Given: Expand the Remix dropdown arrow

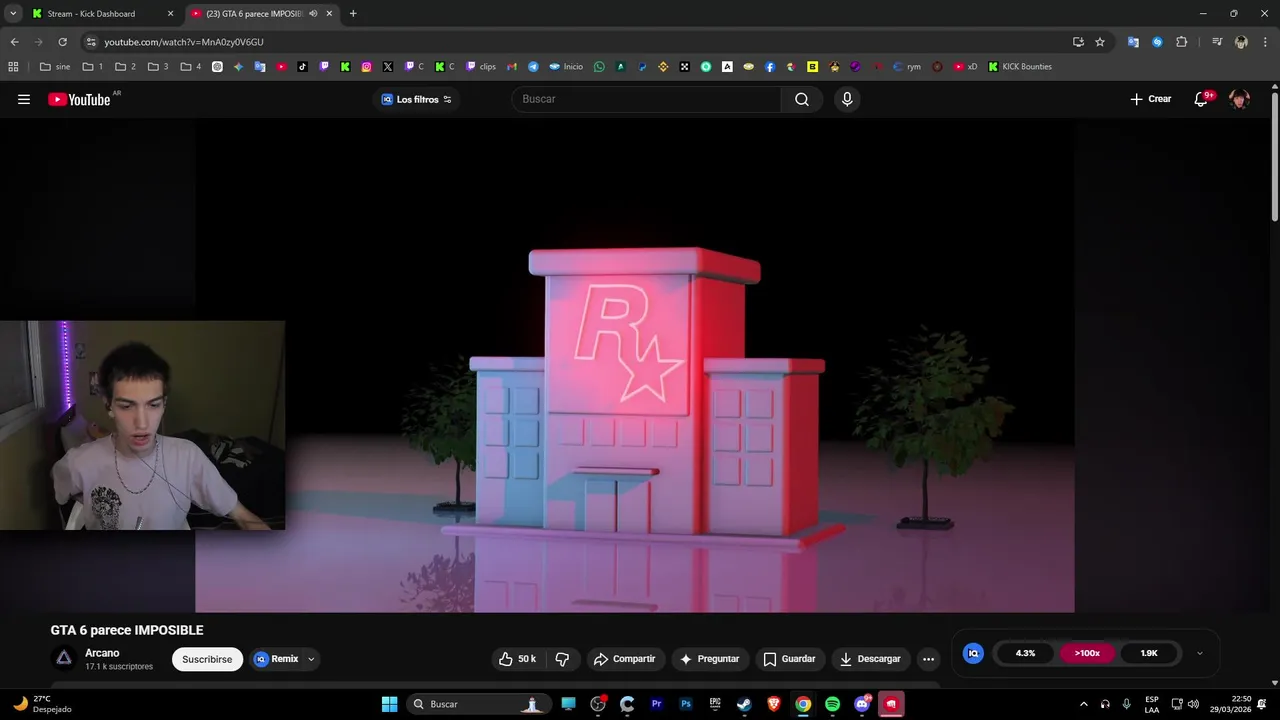Looking at the screenshot, I should tap(311, 659).
